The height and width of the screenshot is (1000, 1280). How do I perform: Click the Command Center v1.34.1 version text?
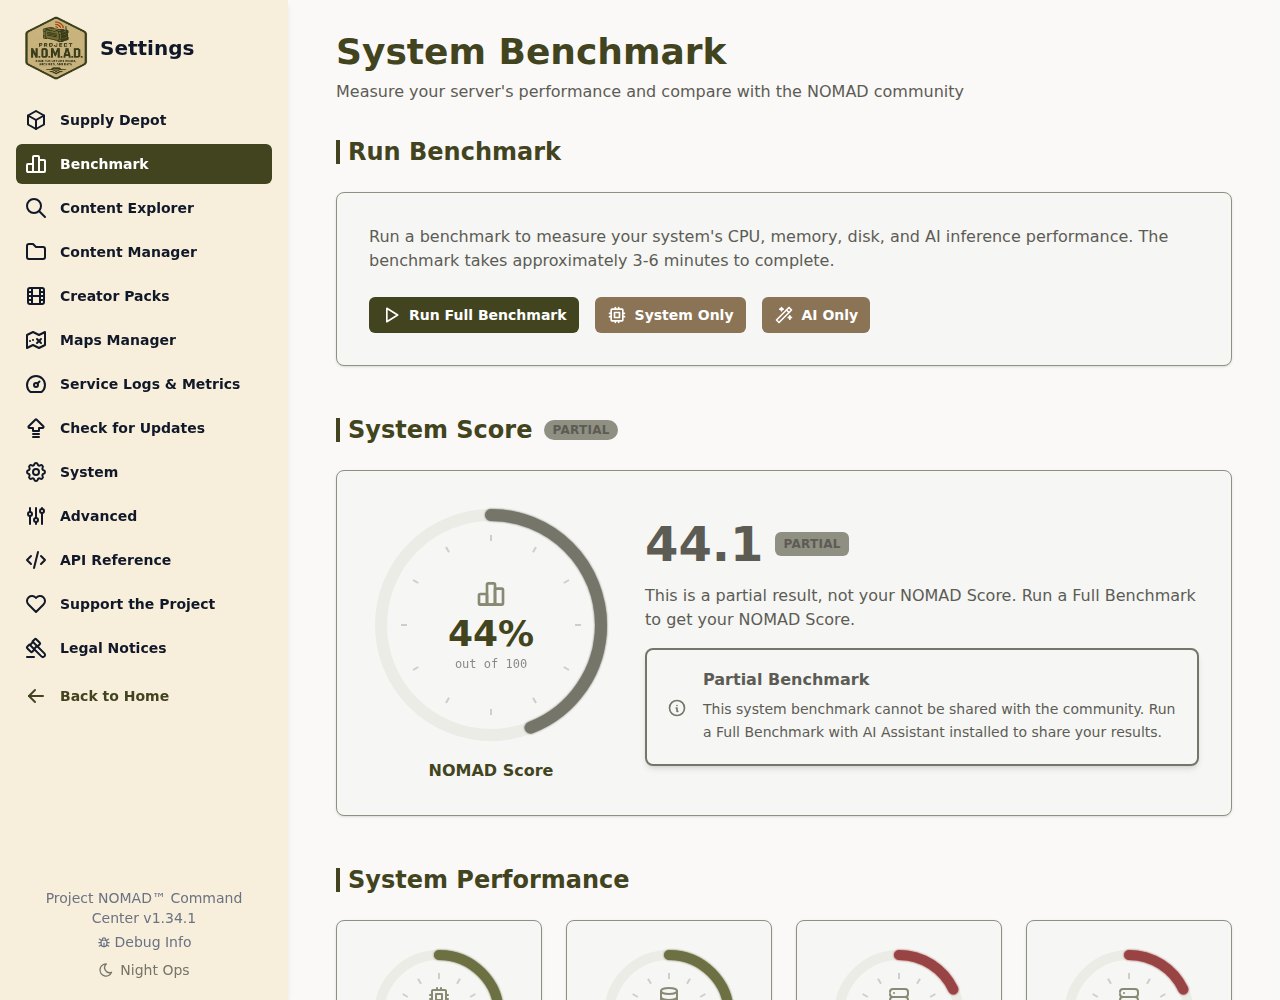pos(144,908)
